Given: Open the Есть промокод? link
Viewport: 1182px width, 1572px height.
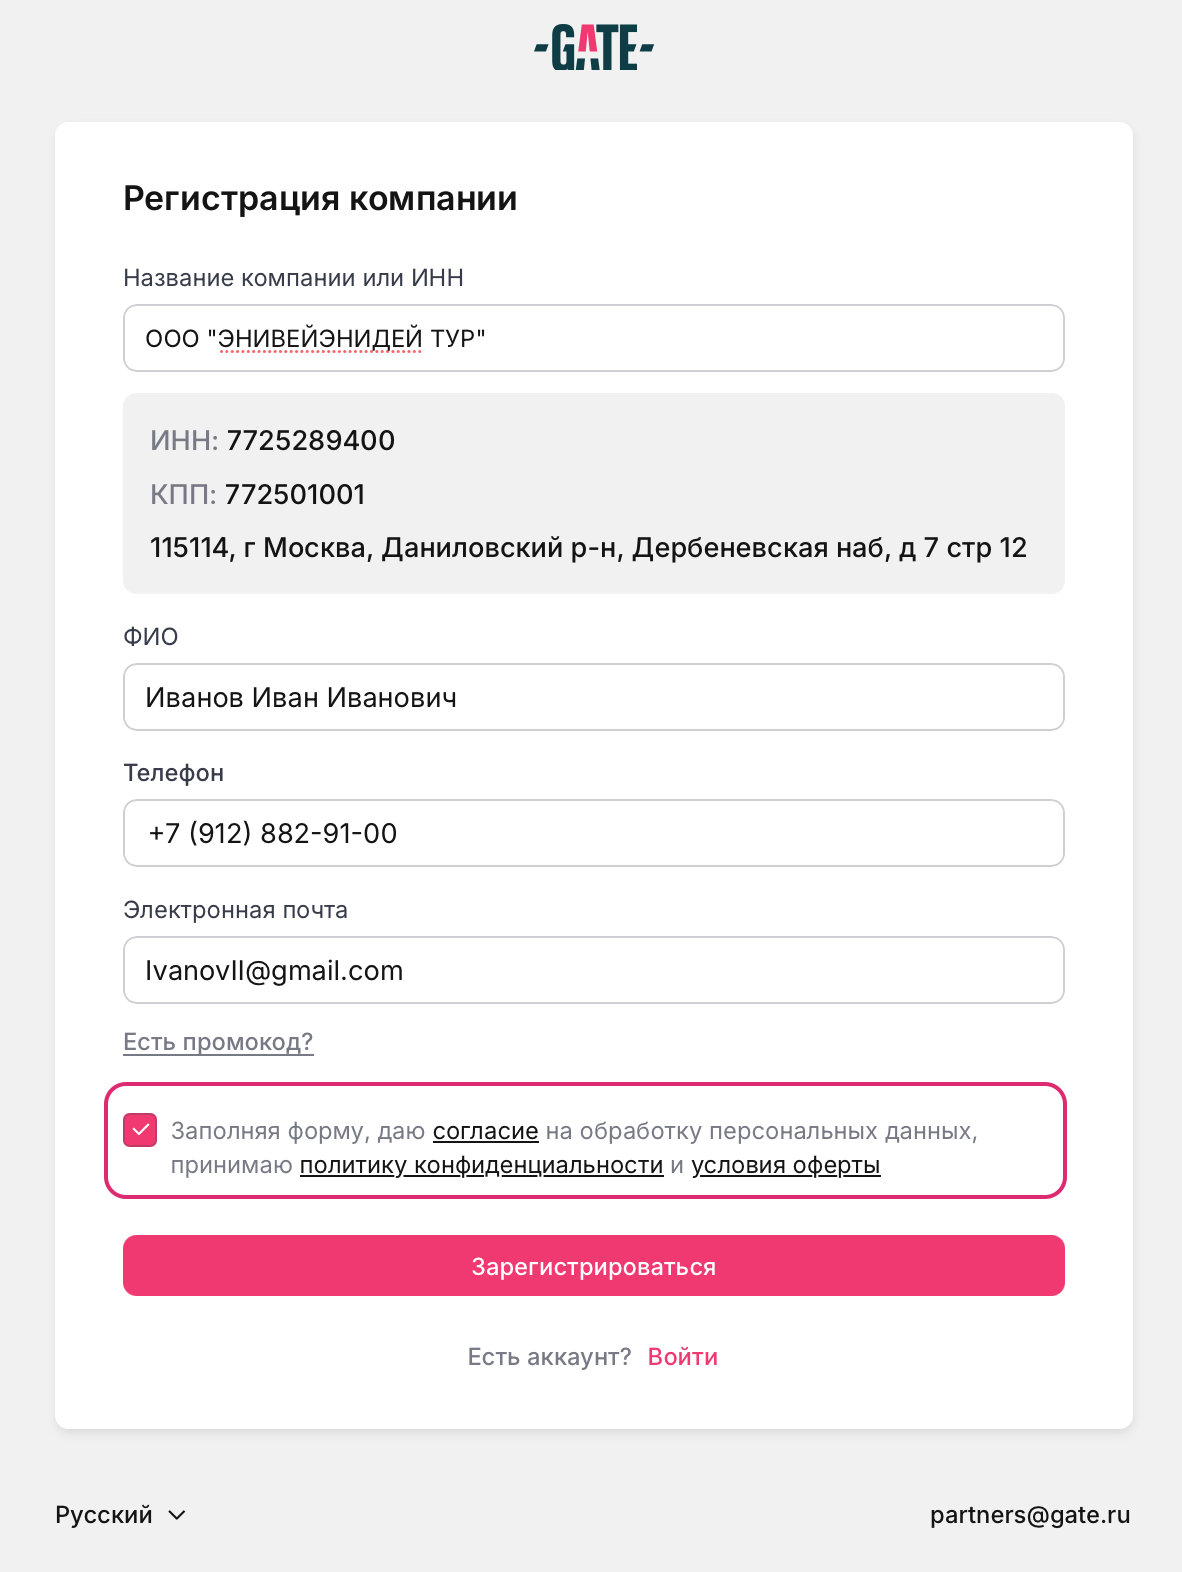Looking at the screenshot, I should click(218, 1042).
